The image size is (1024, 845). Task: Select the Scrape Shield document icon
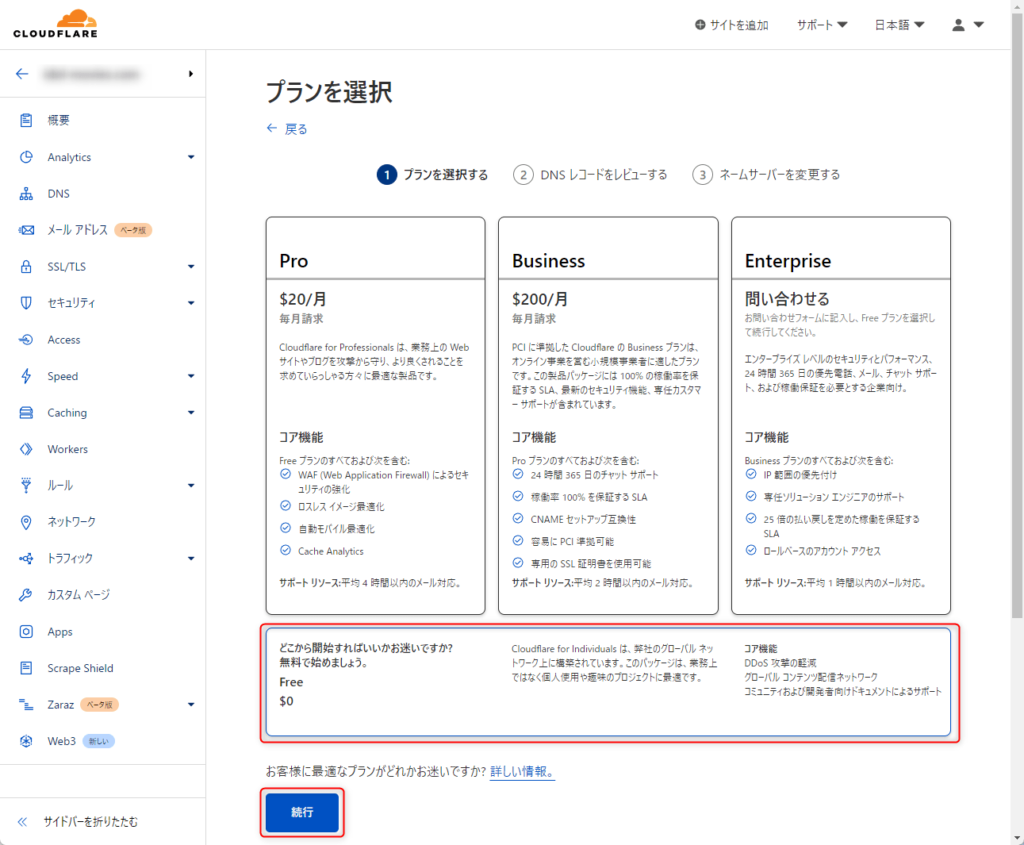26,668
